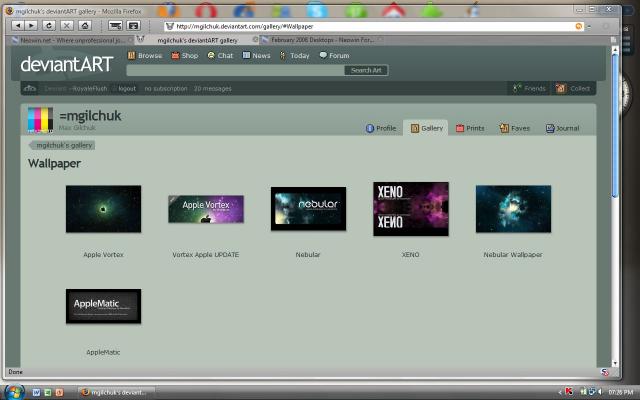Click the deviantART site favicon in address bar

170,27
